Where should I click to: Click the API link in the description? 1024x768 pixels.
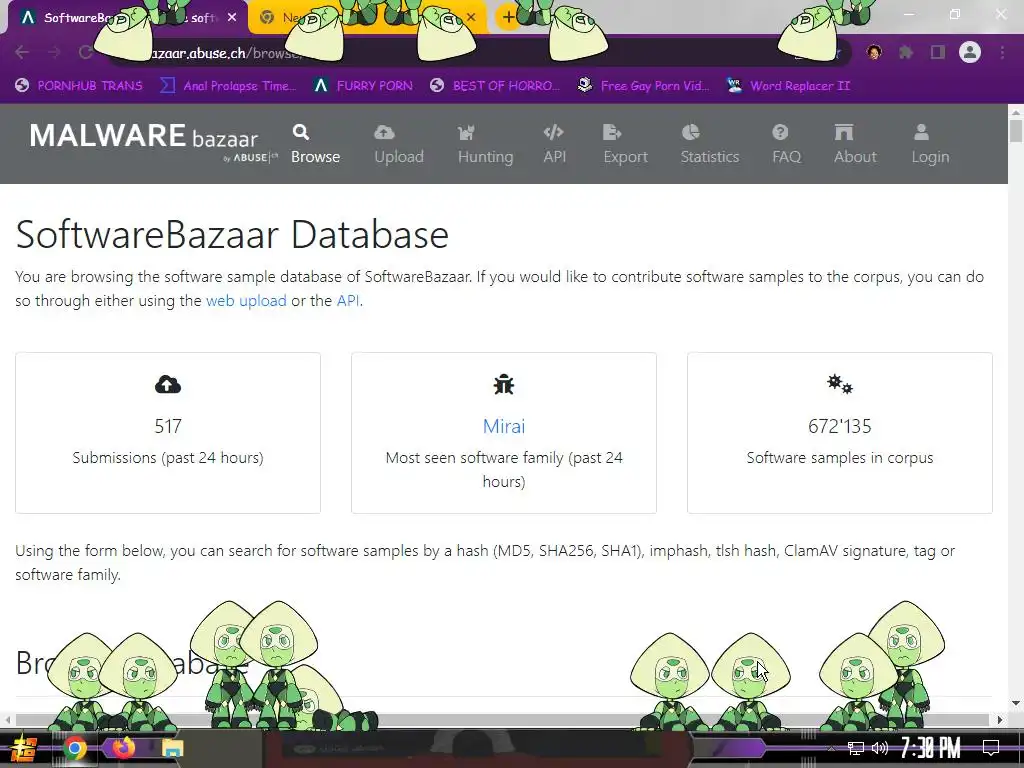tap(347, 300)
